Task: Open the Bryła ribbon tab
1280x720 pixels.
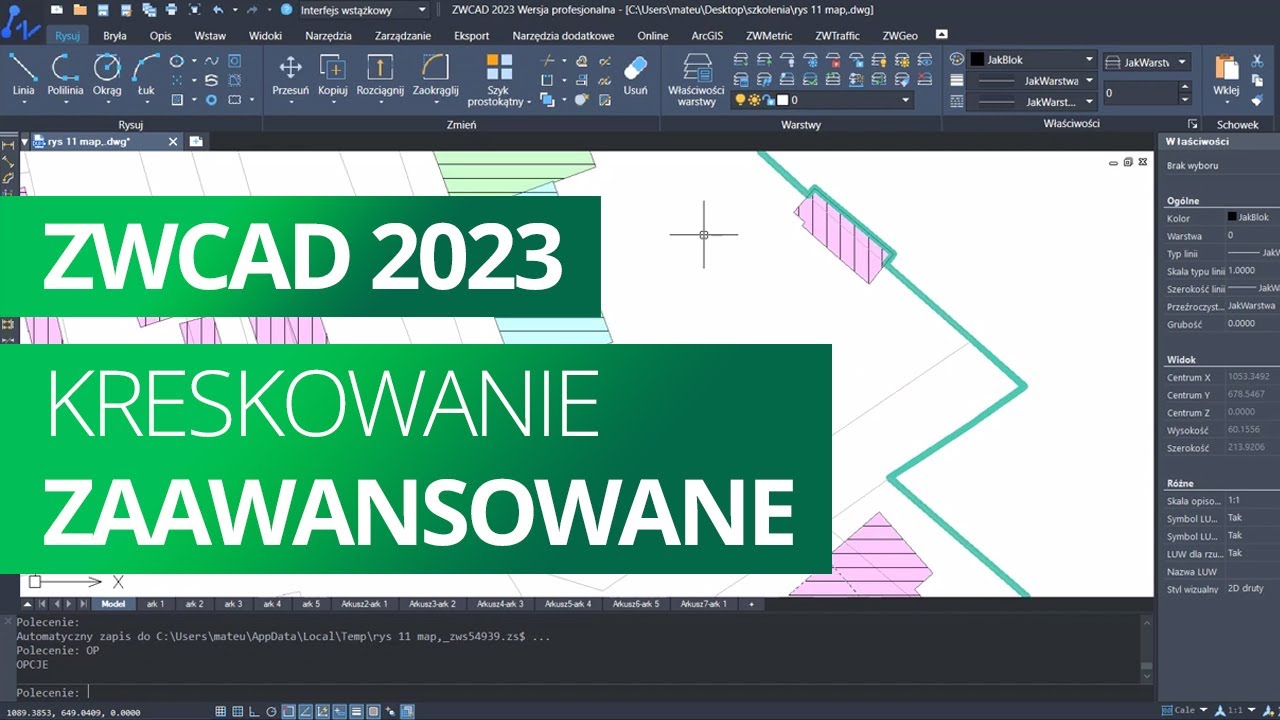Action: point(115,36)
